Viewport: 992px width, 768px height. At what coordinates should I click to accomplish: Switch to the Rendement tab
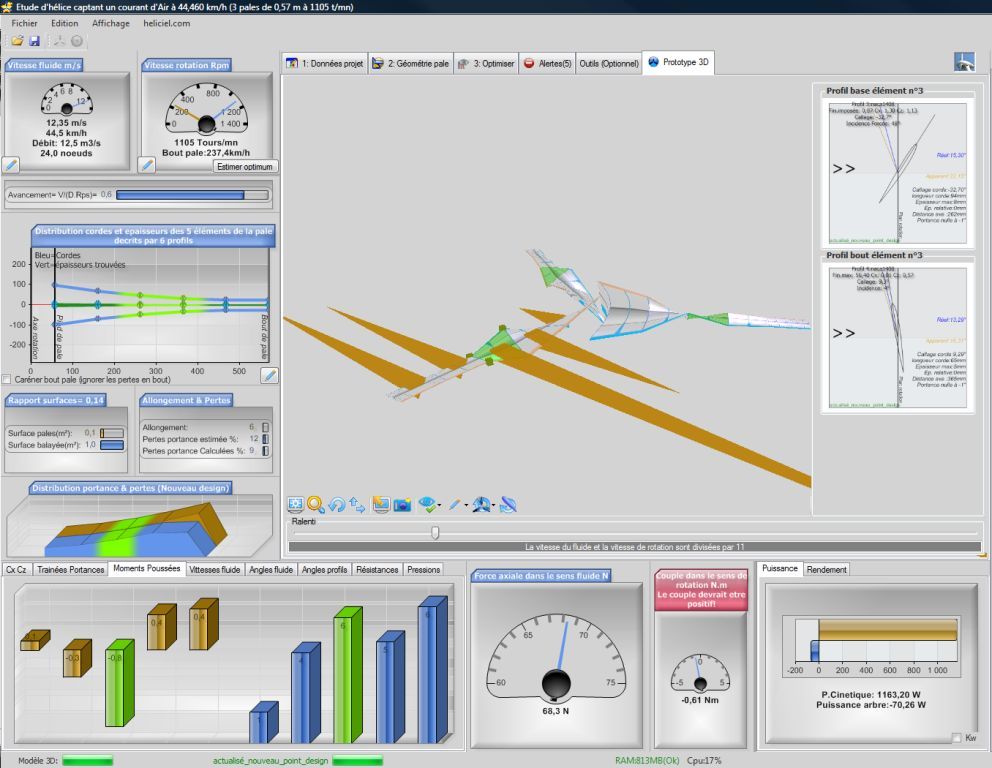click(x=826, y=569)
